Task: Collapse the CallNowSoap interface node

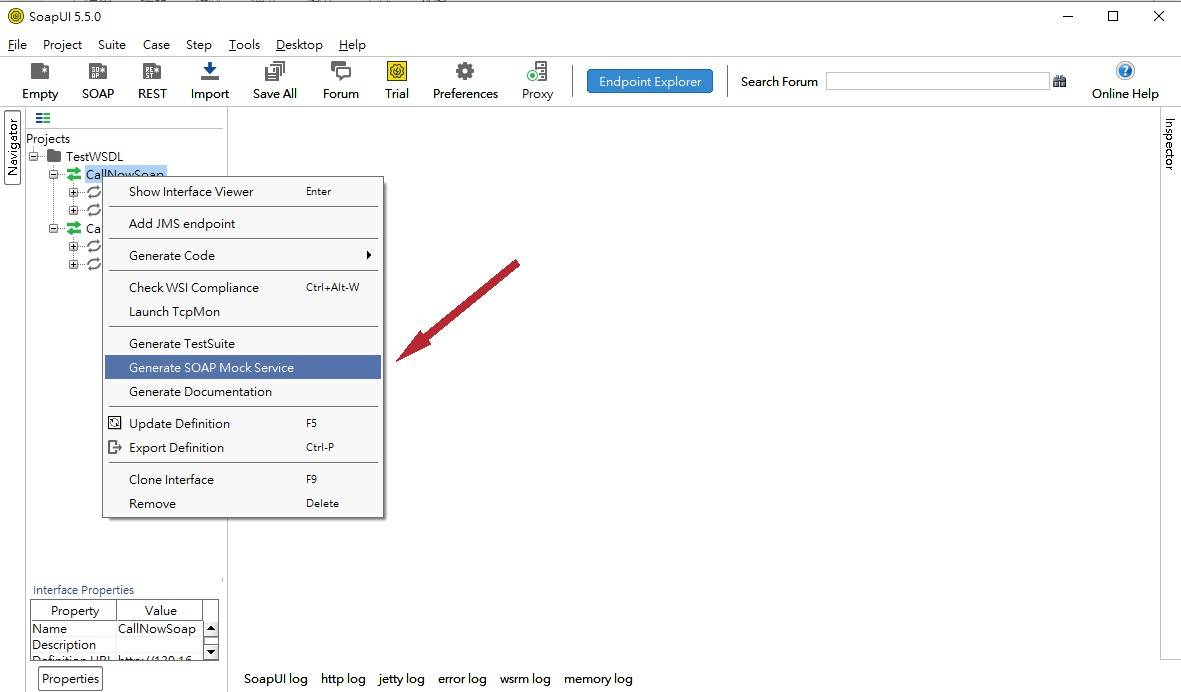Action: pos(53,175)
